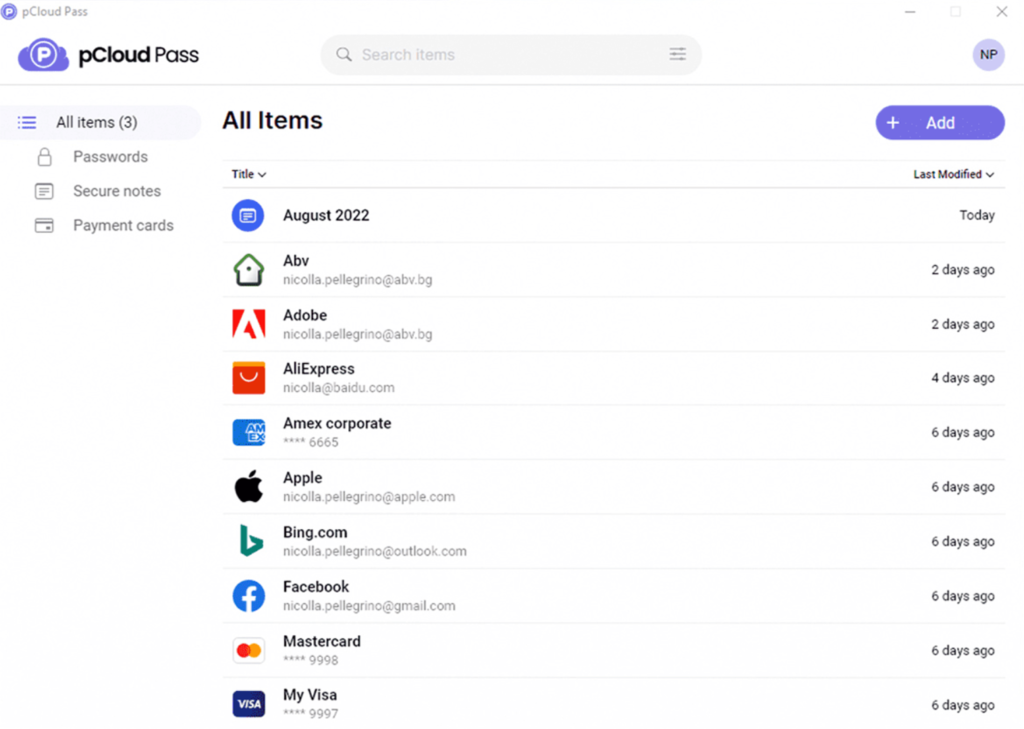Open the NP account avatar menu
The image size is (1024, 729).
(x=988, y=55)
